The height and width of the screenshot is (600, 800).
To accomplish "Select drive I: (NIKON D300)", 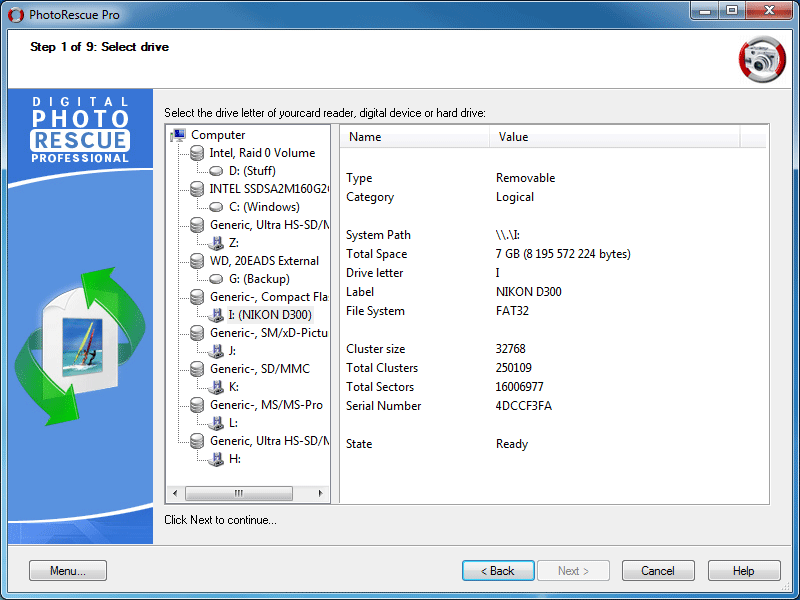I will coord(270,315).
